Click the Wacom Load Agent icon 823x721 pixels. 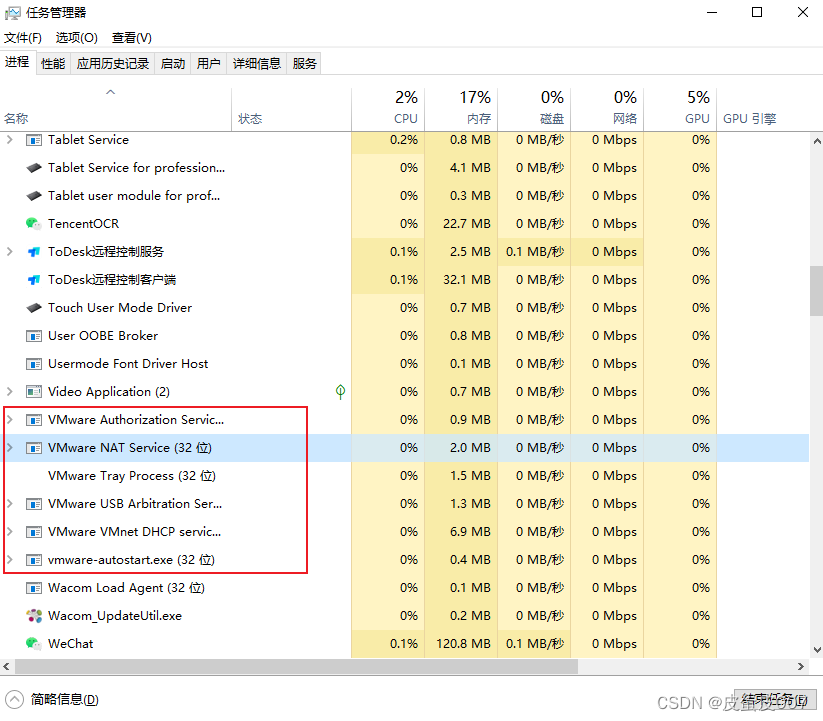(34, 588)
